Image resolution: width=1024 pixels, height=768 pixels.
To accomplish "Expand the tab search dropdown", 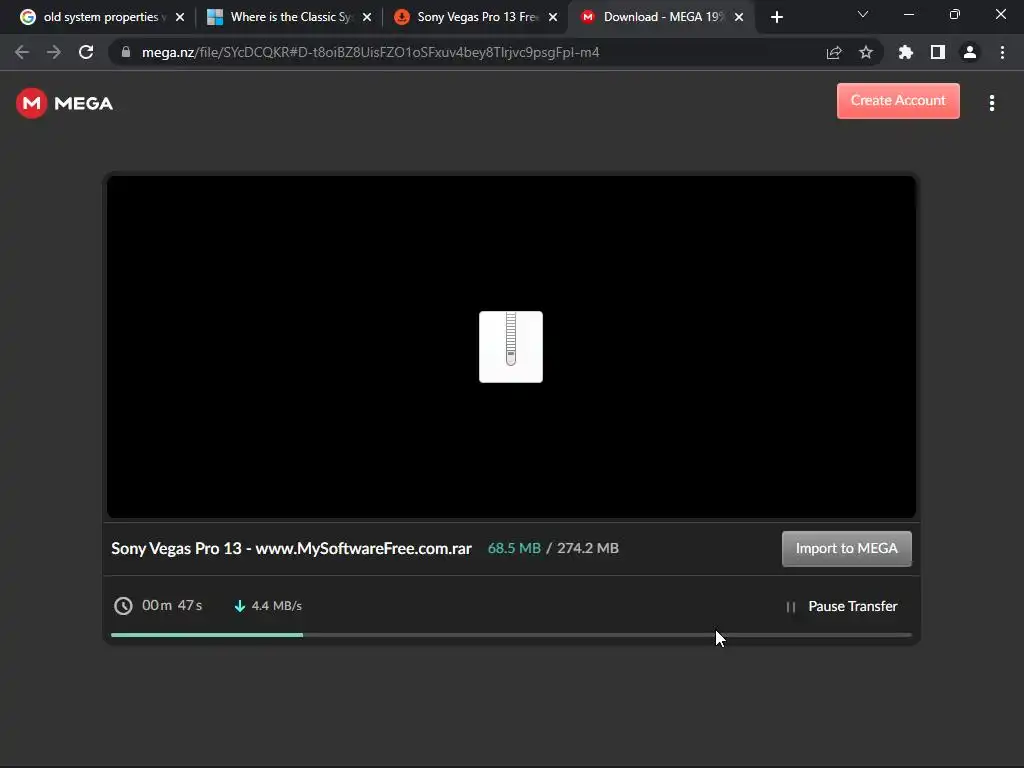I will (863, 14).
